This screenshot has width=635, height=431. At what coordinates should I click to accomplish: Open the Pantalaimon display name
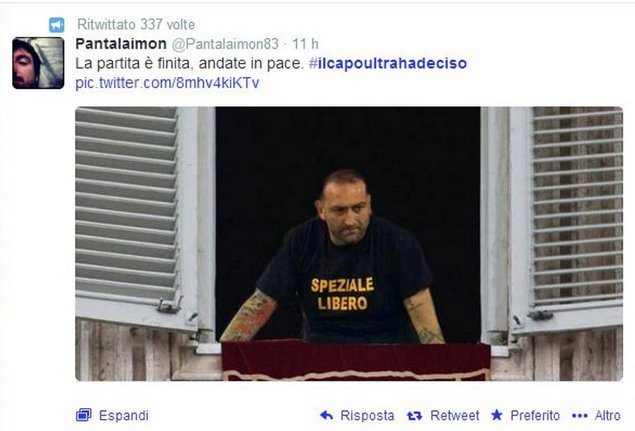121,44
